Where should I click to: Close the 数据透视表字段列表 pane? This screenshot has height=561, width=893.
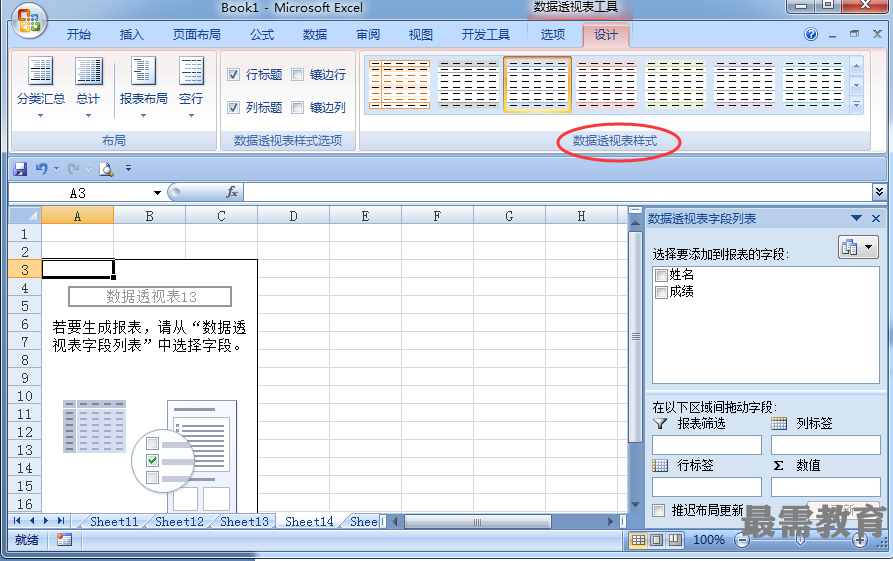[876, 218]
